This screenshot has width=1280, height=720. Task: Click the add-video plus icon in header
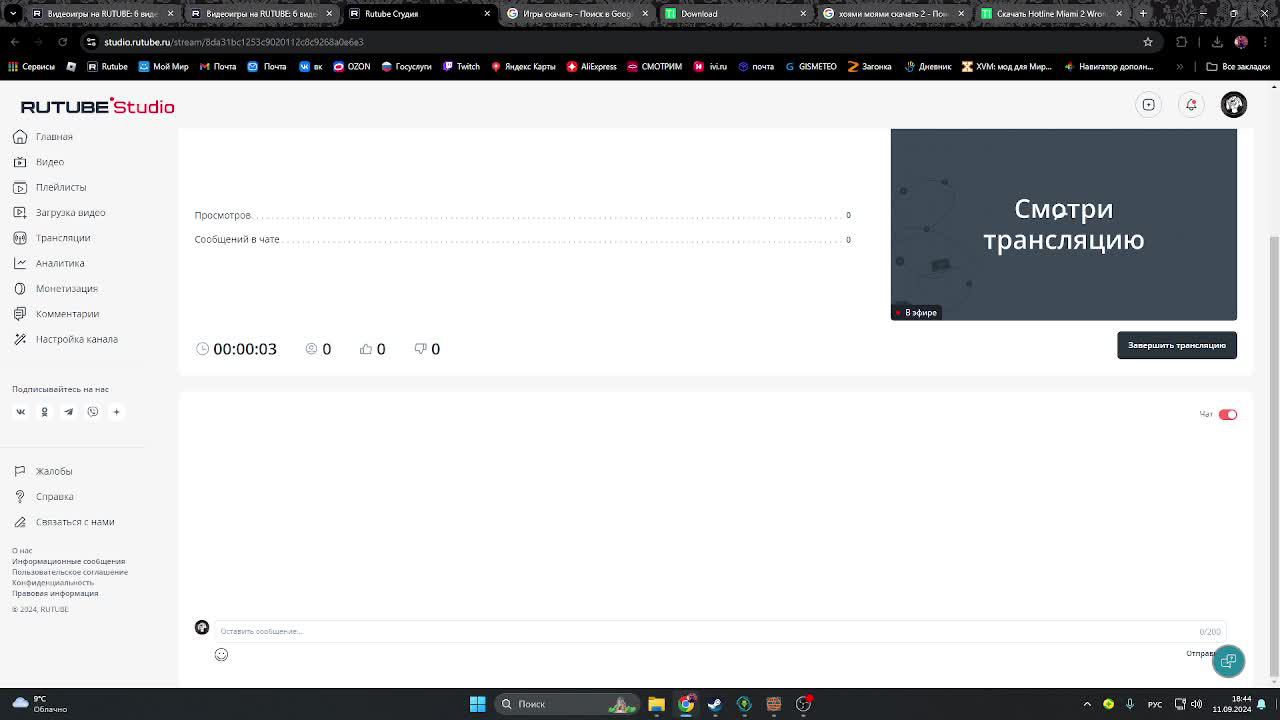coord(1149,105)
